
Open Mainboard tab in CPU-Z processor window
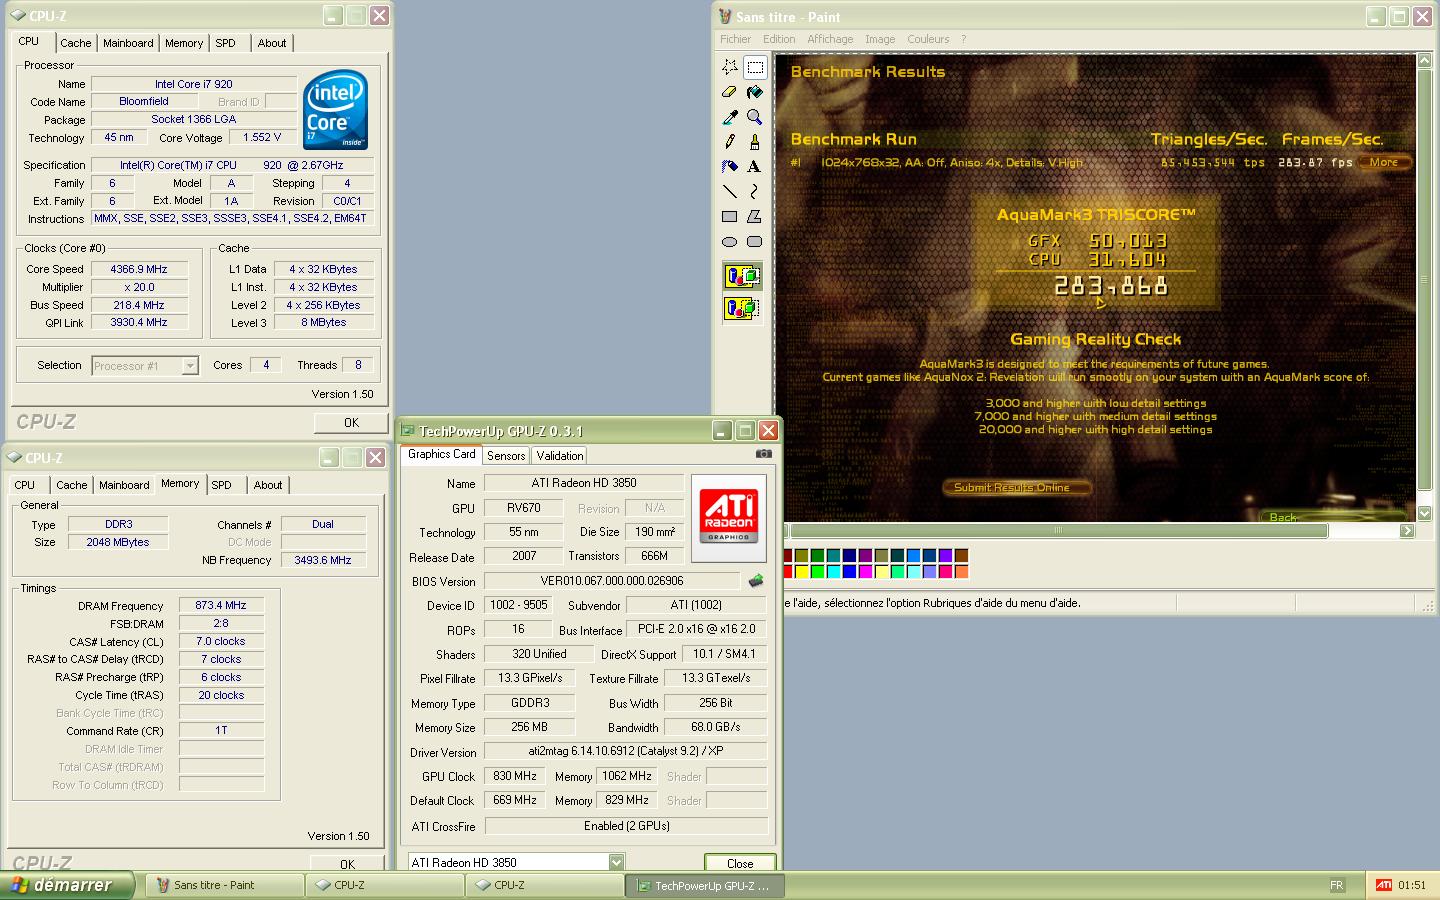(128, 43)
